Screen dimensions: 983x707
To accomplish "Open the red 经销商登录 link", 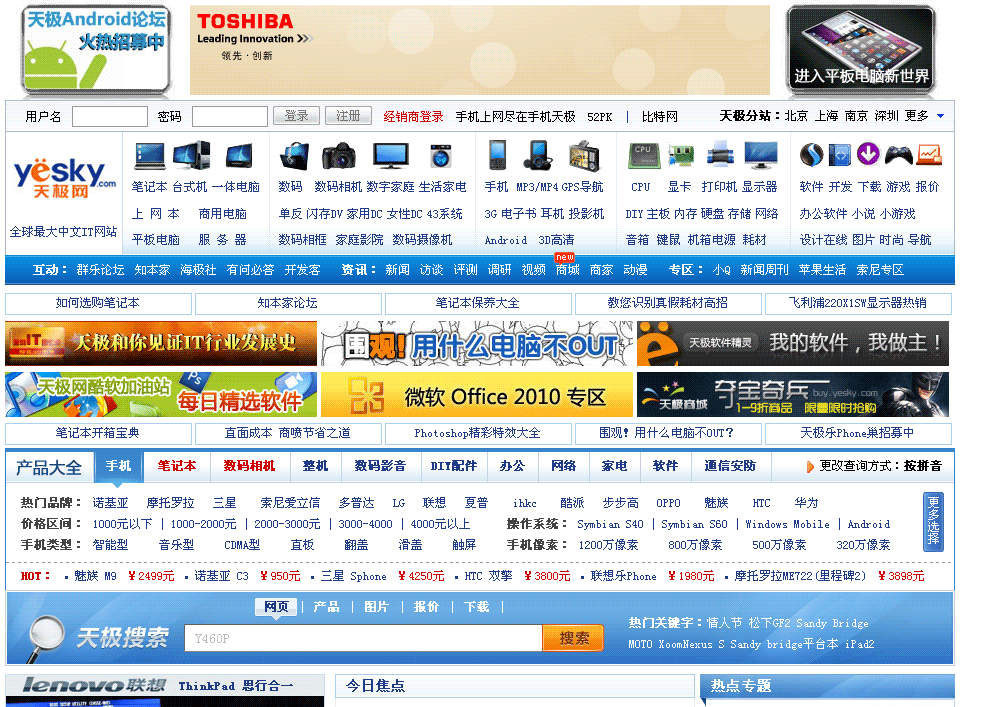I will [413, 117].
